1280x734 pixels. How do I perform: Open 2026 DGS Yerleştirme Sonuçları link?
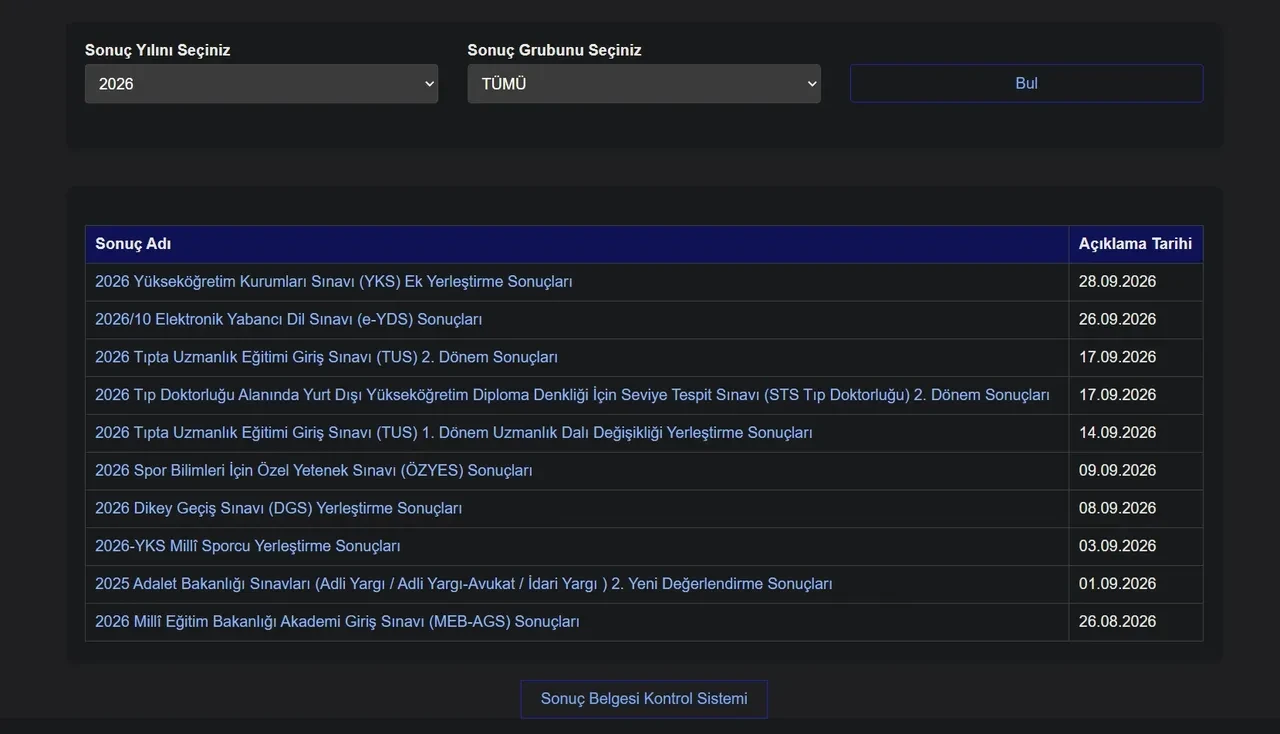point(279,509)
